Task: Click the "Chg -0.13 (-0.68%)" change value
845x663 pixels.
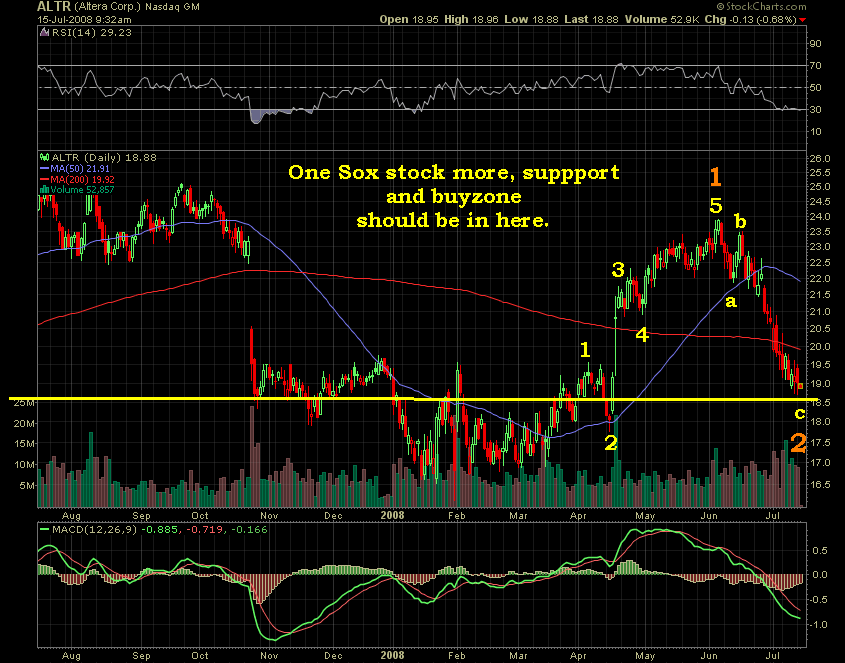Action: click(x=750, y=19)
